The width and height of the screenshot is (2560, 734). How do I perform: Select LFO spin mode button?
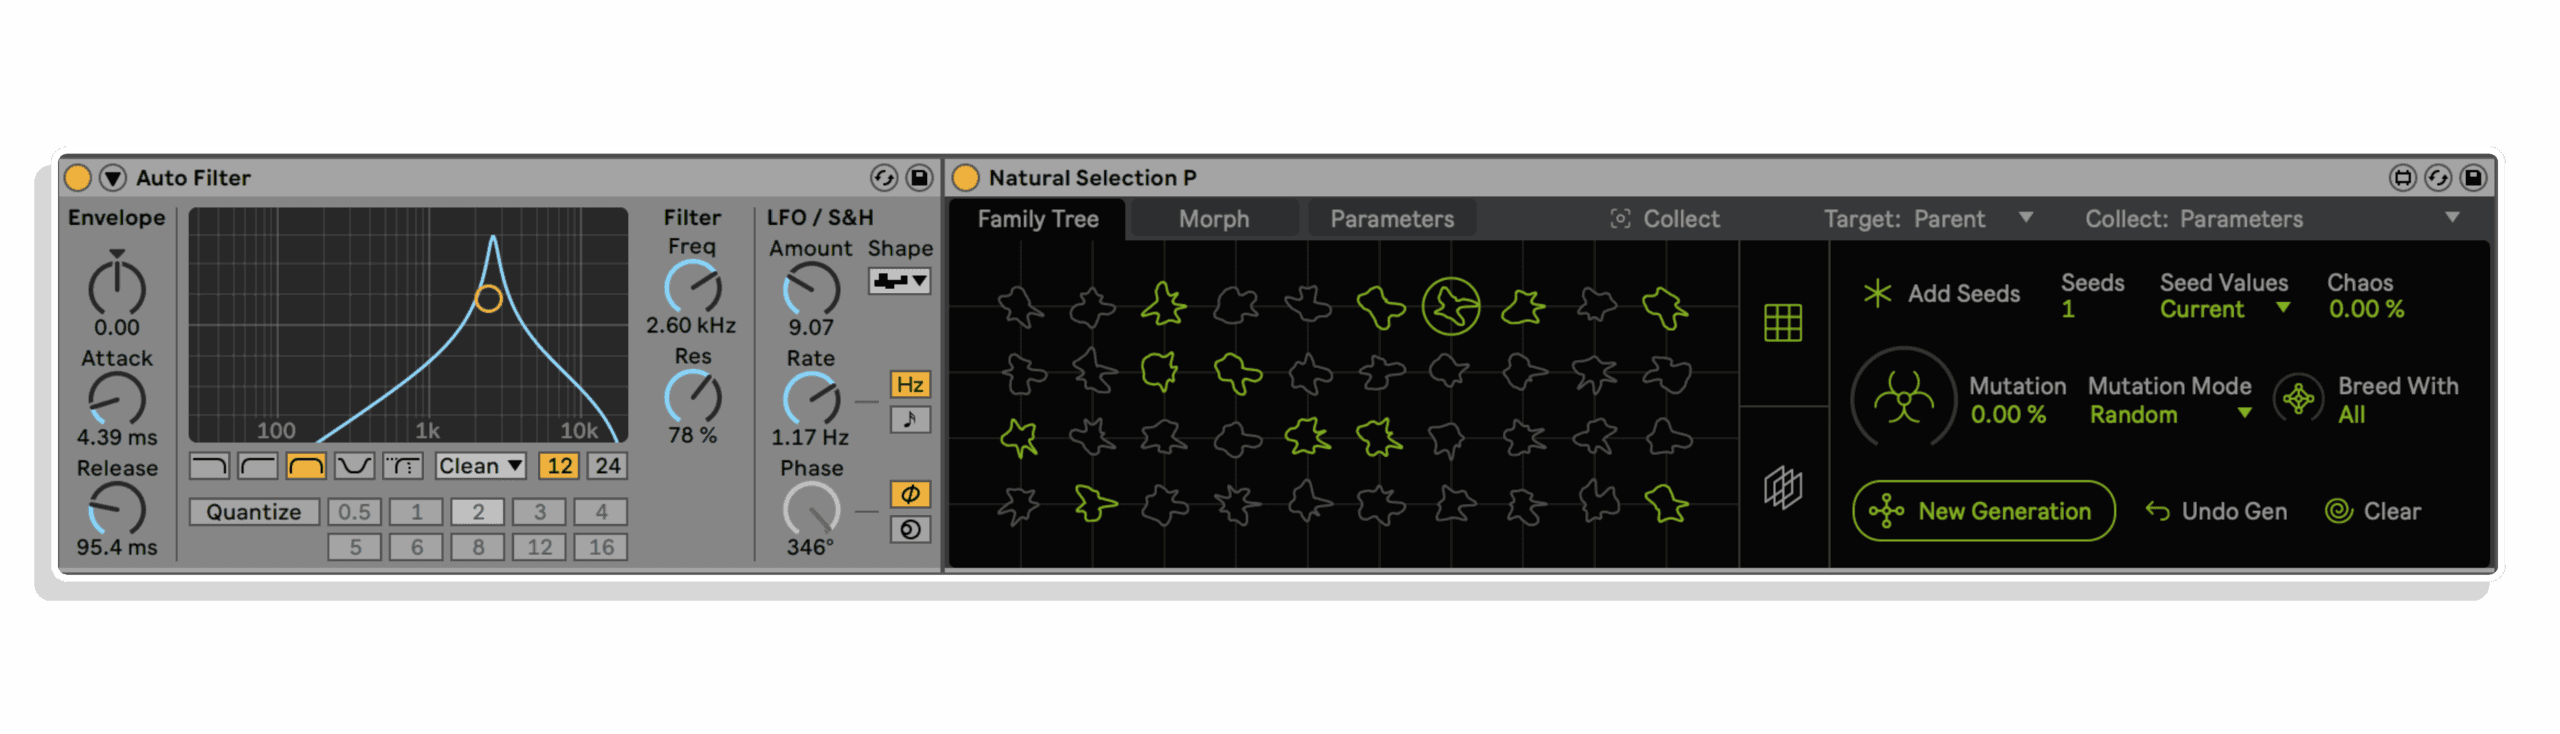click(x=910, y=529)
